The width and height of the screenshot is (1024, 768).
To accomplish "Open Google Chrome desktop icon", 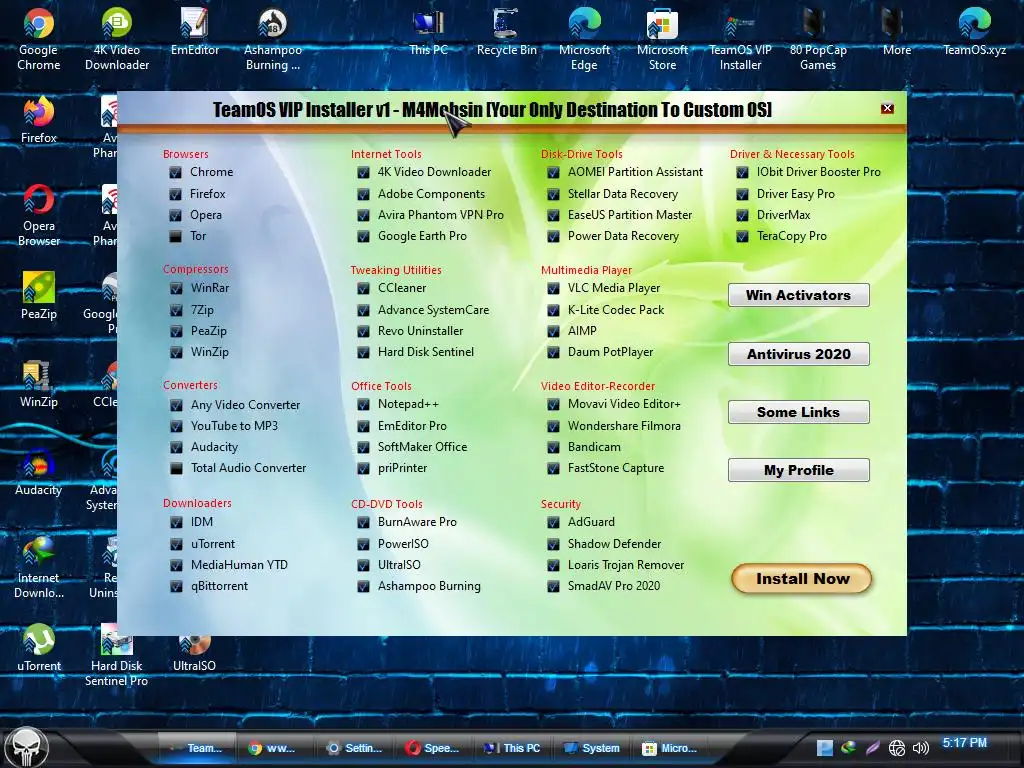I will 39,39.
